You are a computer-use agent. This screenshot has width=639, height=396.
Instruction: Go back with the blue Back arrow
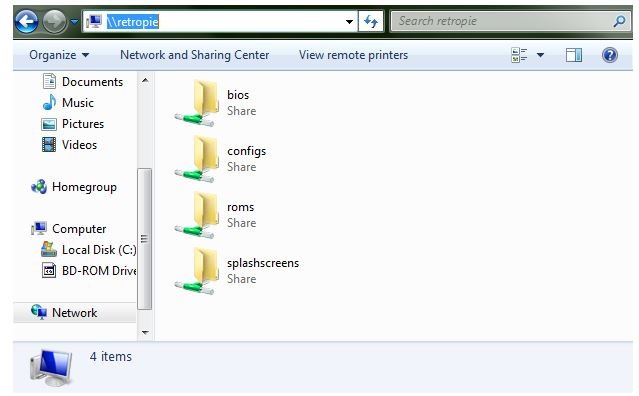pyautogui.click(x=27, y=21)
